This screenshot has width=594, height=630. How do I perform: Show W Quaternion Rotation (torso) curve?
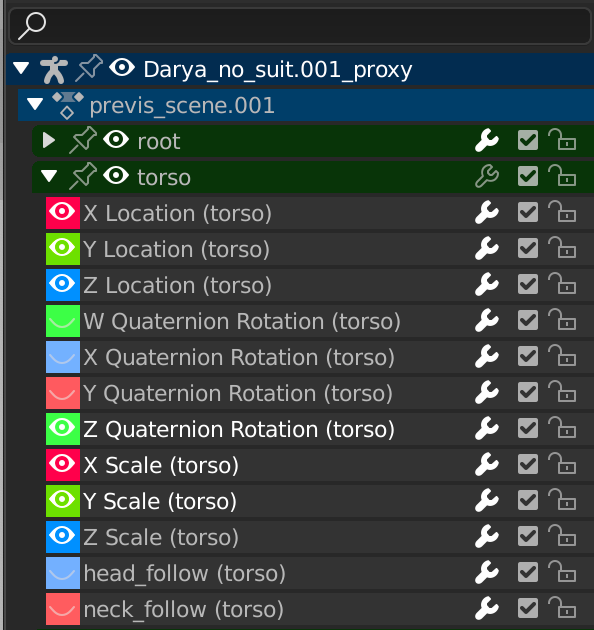pos(63,321)
